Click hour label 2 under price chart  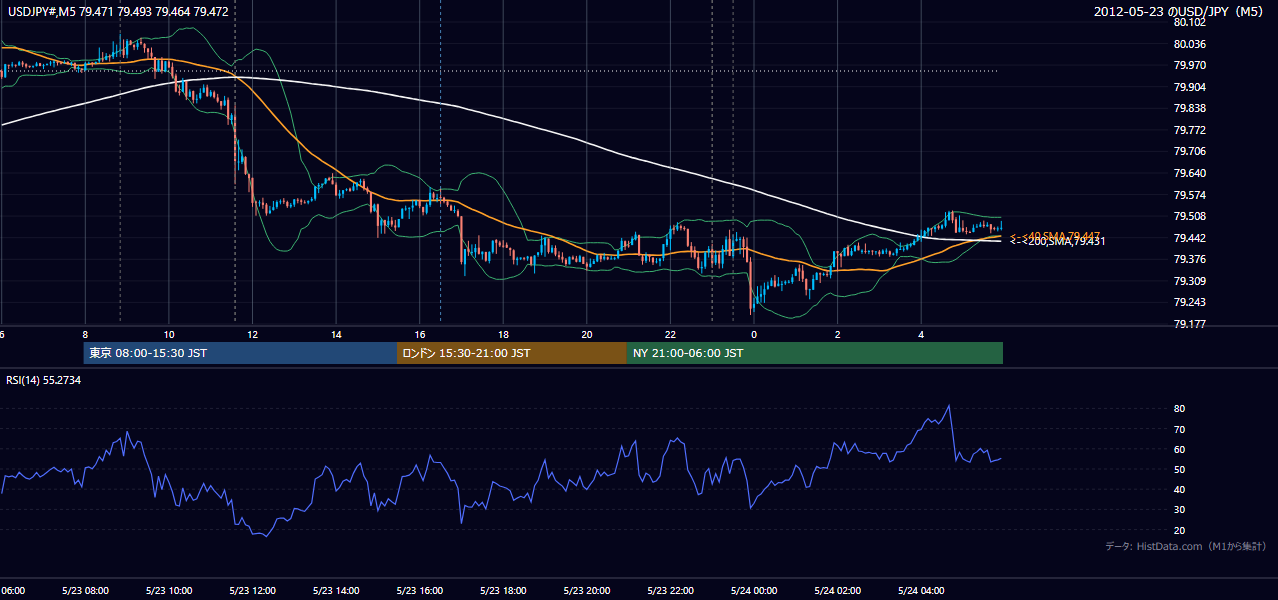[x=838, y=335]
